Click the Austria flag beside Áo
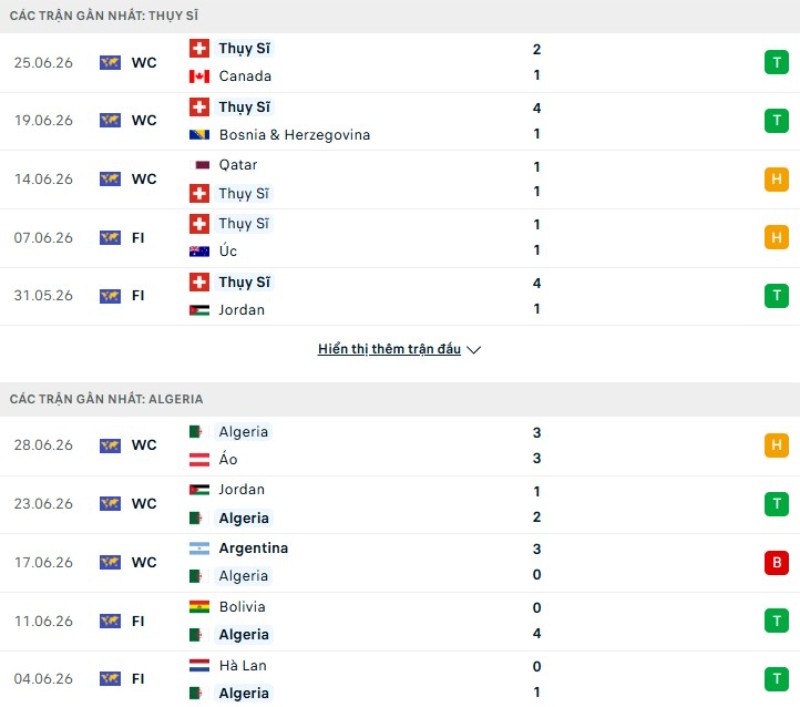Viewport: 800px width, 707px height. (x=199, y=460)
